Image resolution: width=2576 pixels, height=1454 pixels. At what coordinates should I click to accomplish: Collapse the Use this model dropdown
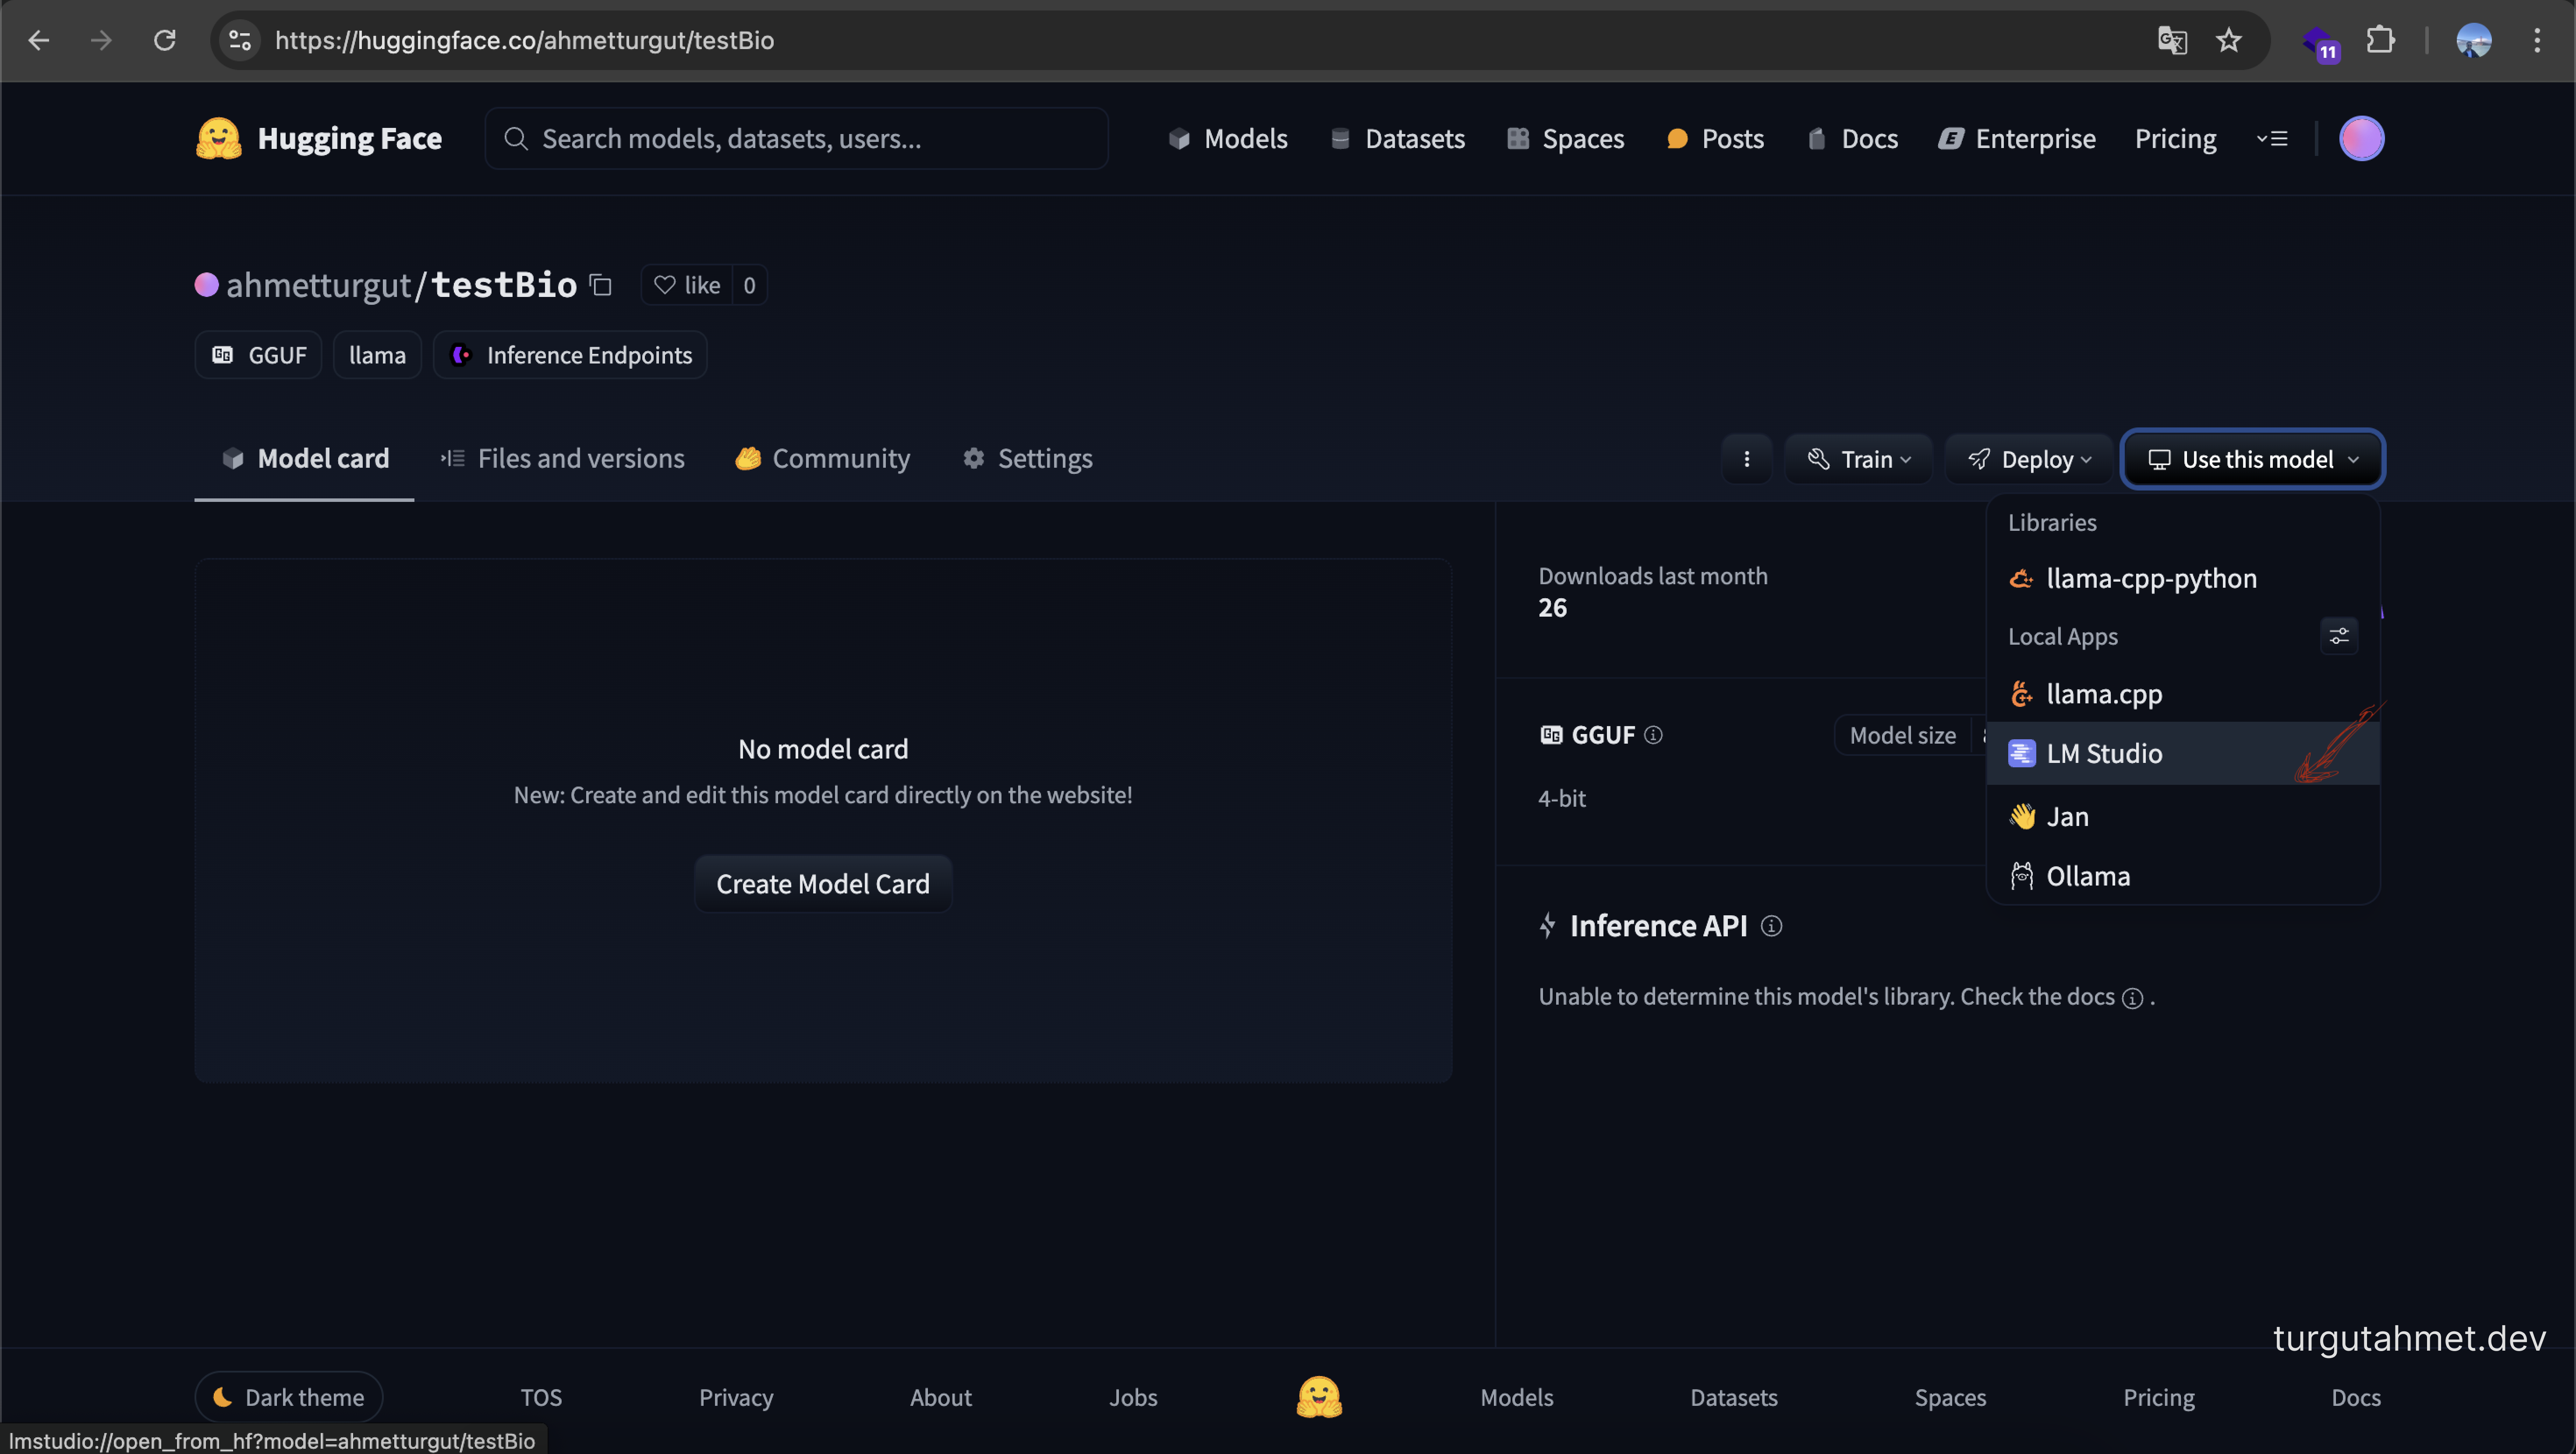coord(2253,459)
